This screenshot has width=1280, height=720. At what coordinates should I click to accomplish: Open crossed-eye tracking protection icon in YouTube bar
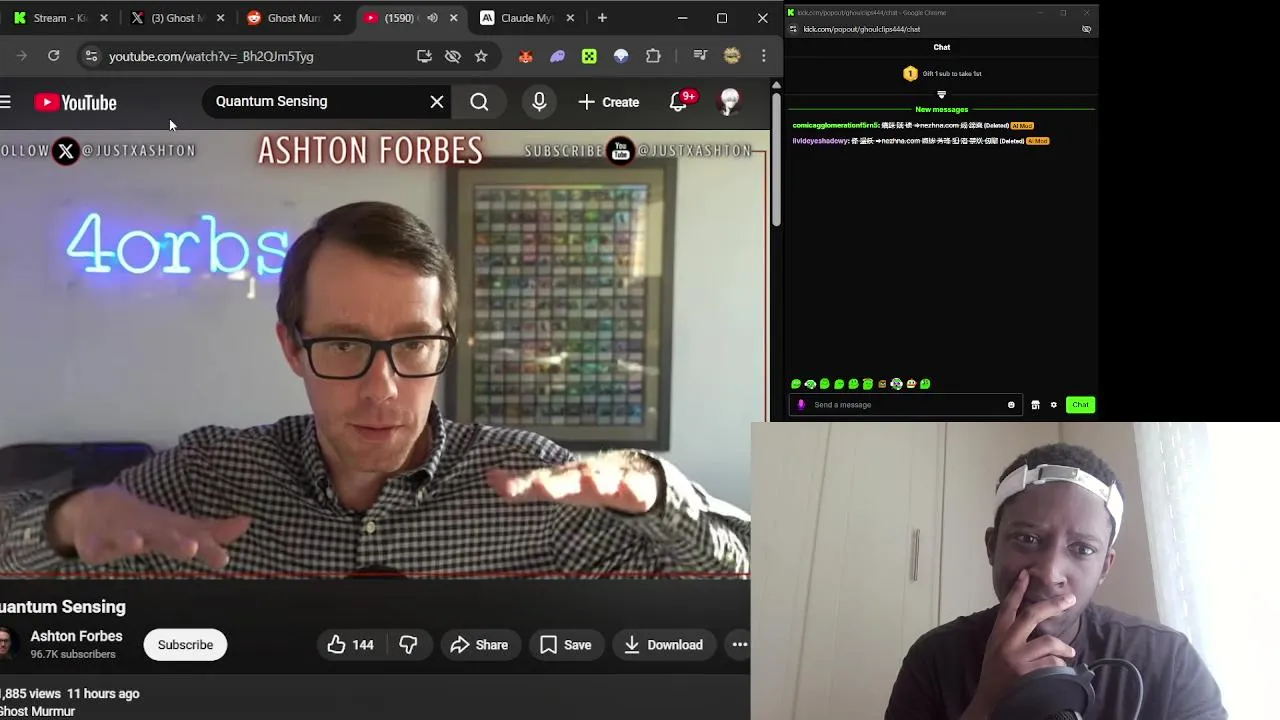click(x=453, y=56)
